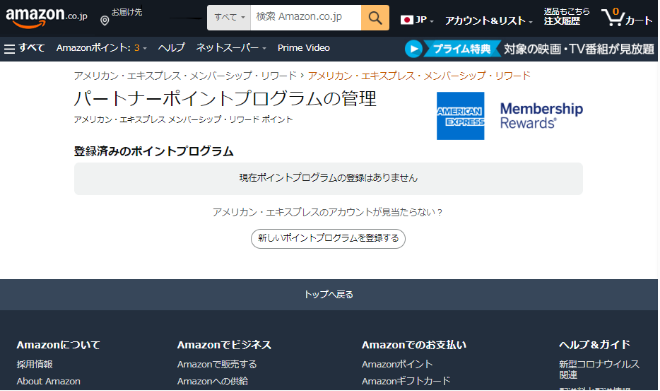Click the プライム特典 banner label

click(x=462, y=49)
